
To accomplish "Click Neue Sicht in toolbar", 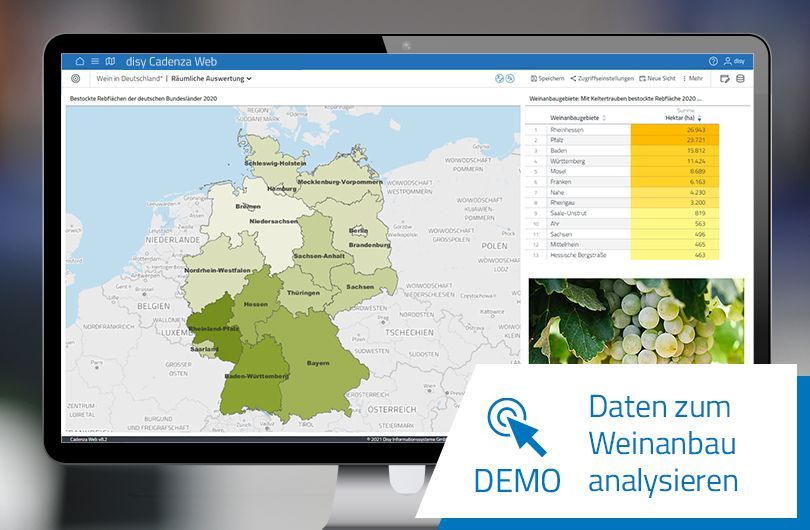I will tap(657, 78).
